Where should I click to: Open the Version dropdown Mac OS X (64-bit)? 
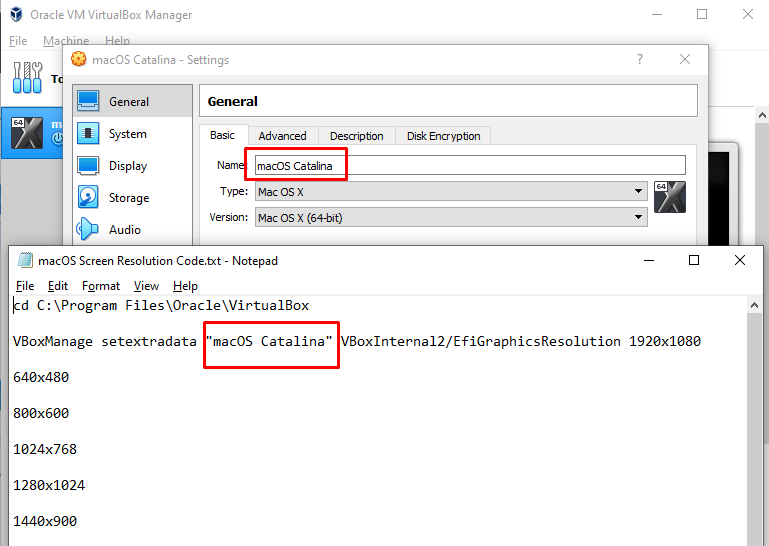[451, 217]
